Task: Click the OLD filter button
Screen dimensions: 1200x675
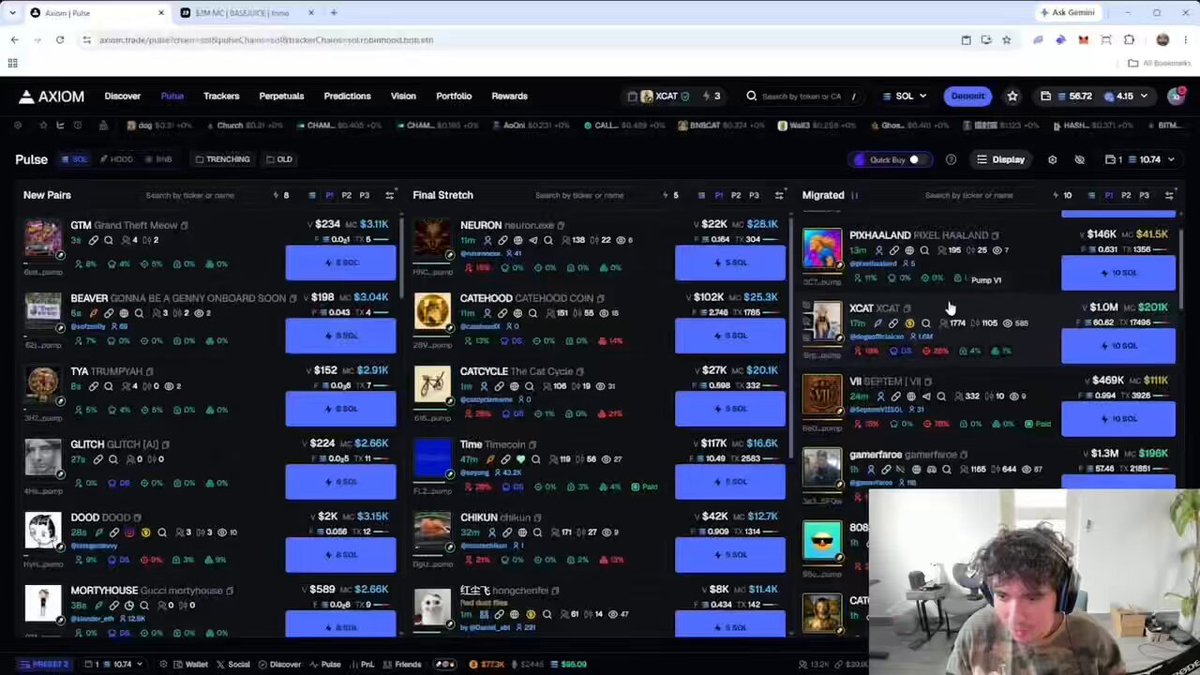Action: (279, 160)
